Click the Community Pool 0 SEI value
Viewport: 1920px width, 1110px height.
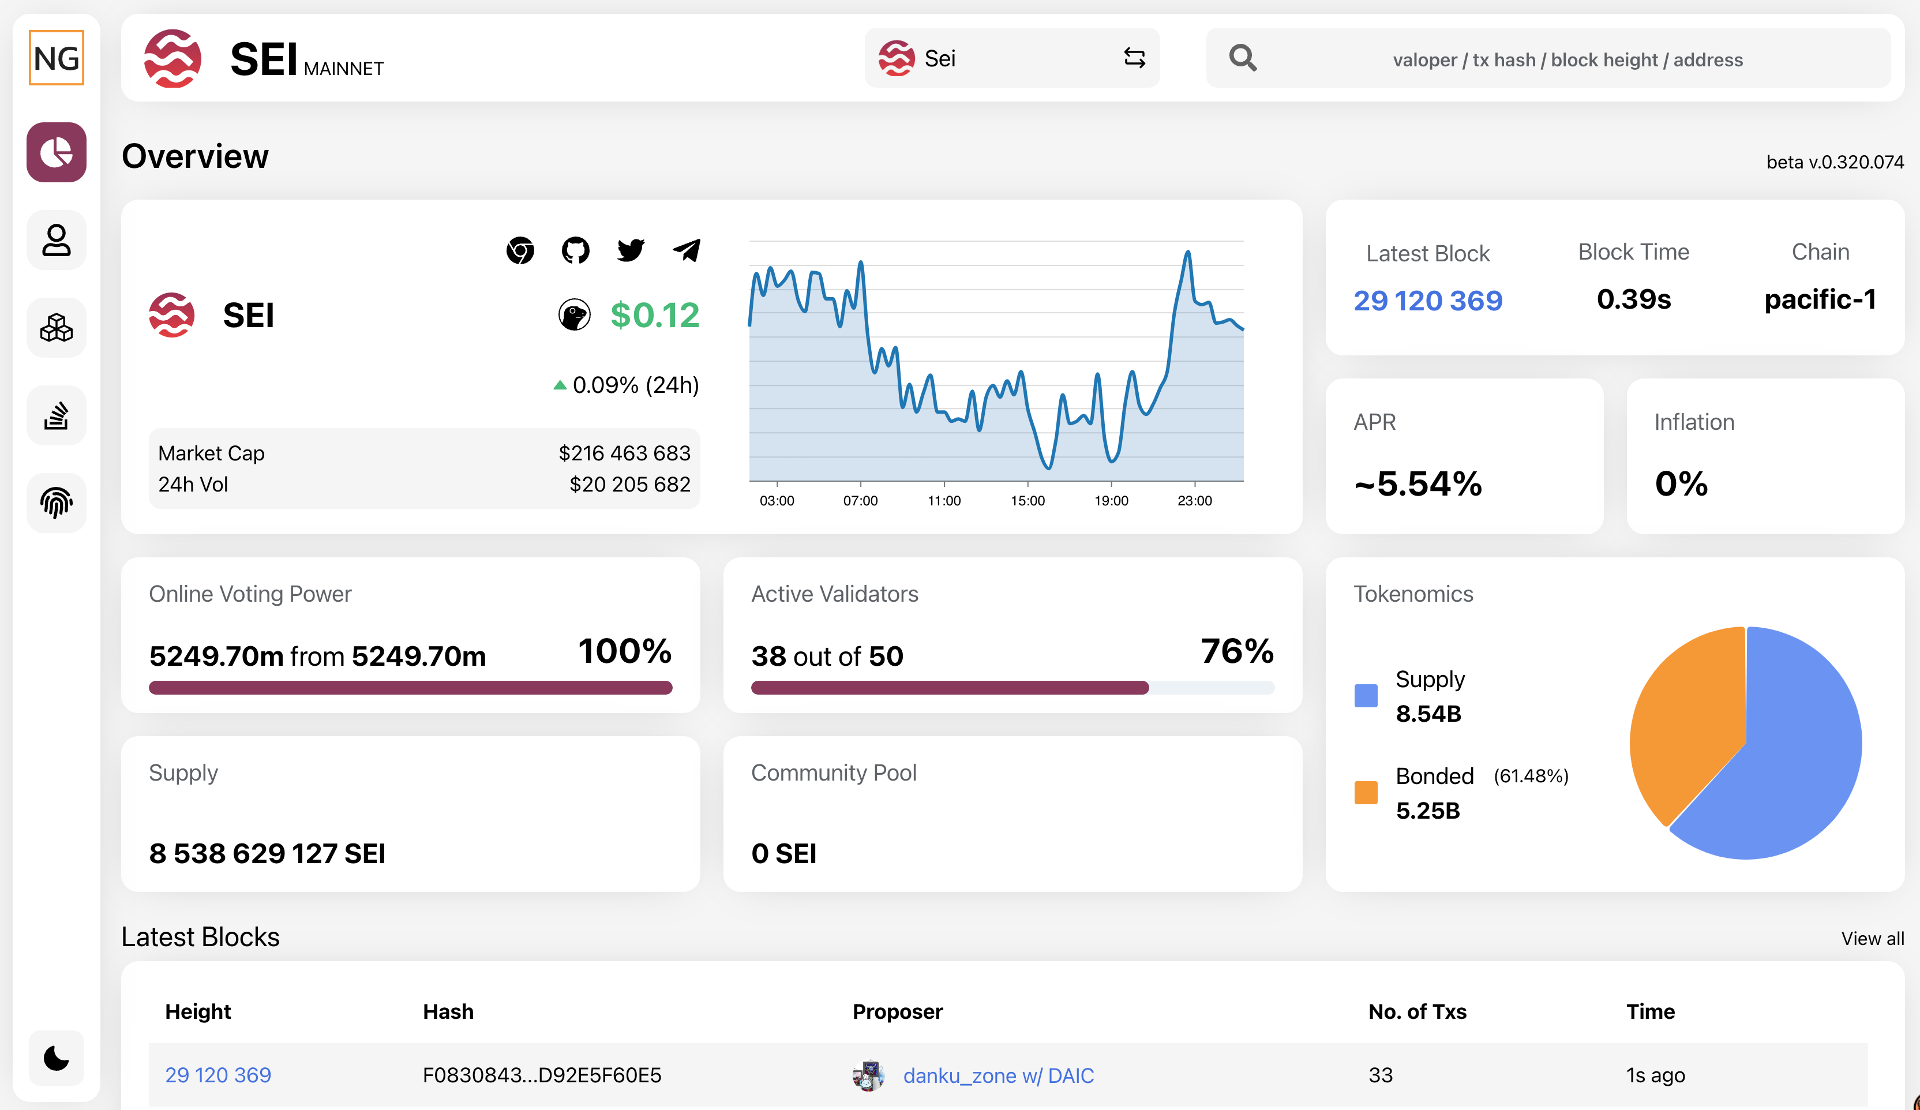tap(784, 854)
